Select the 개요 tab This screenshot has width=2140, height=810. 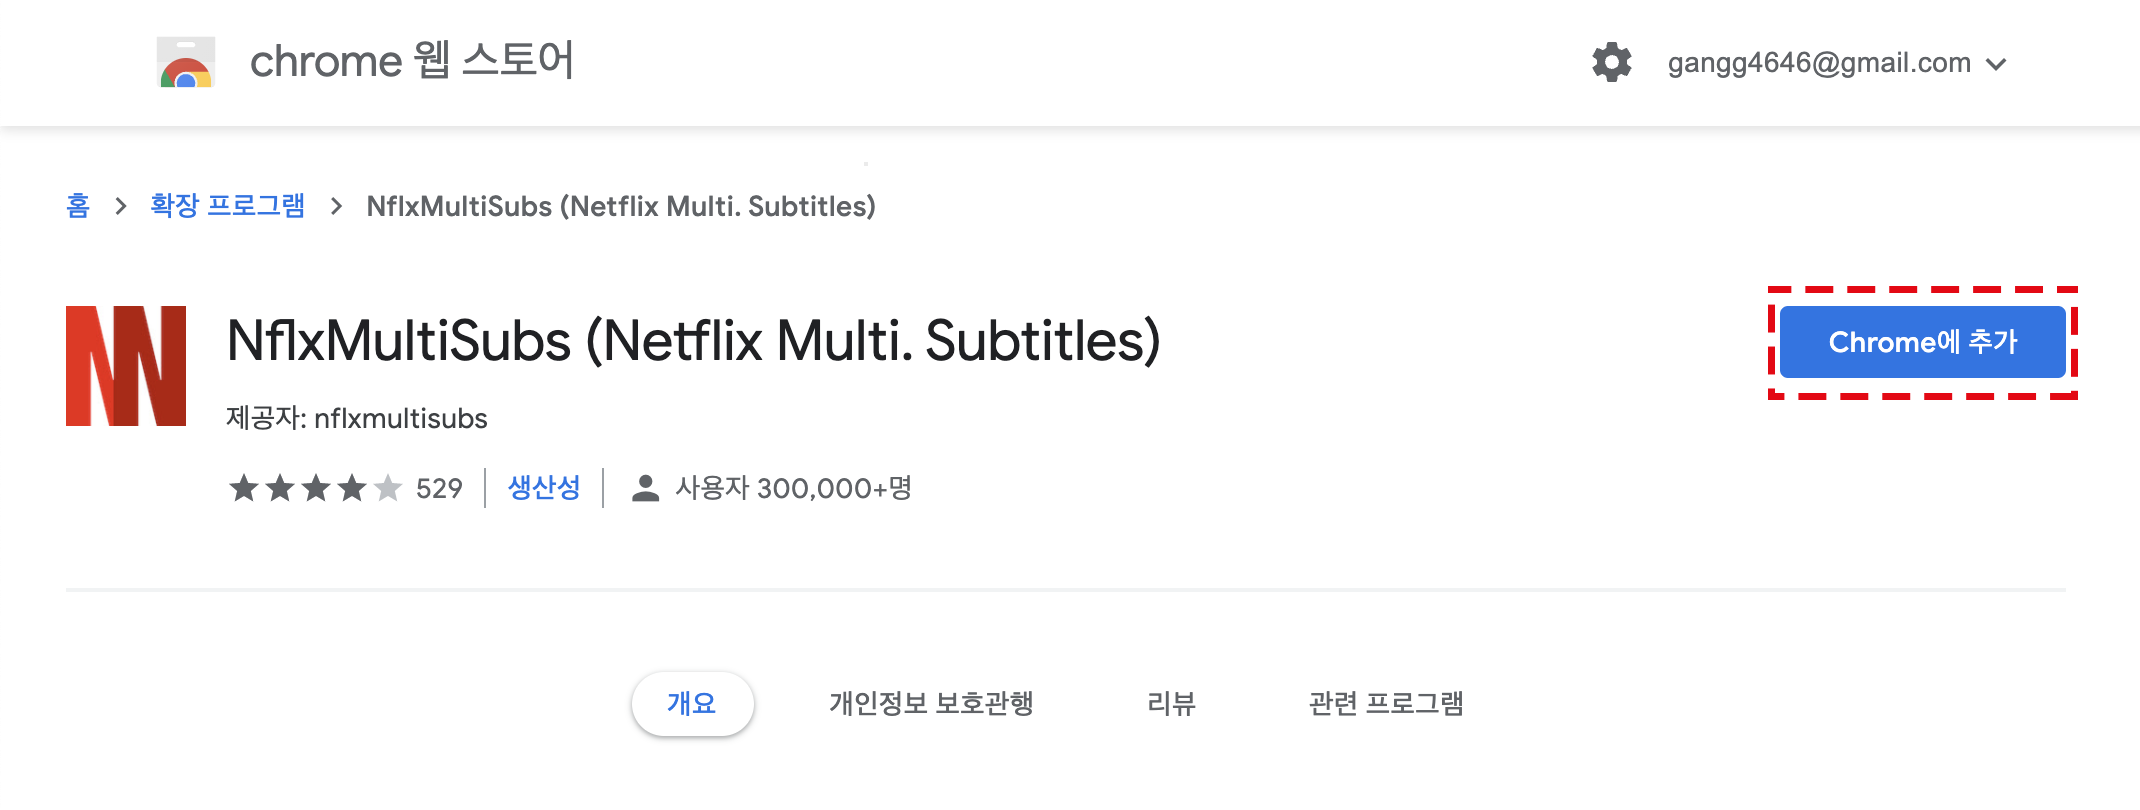tap(692, 703)
